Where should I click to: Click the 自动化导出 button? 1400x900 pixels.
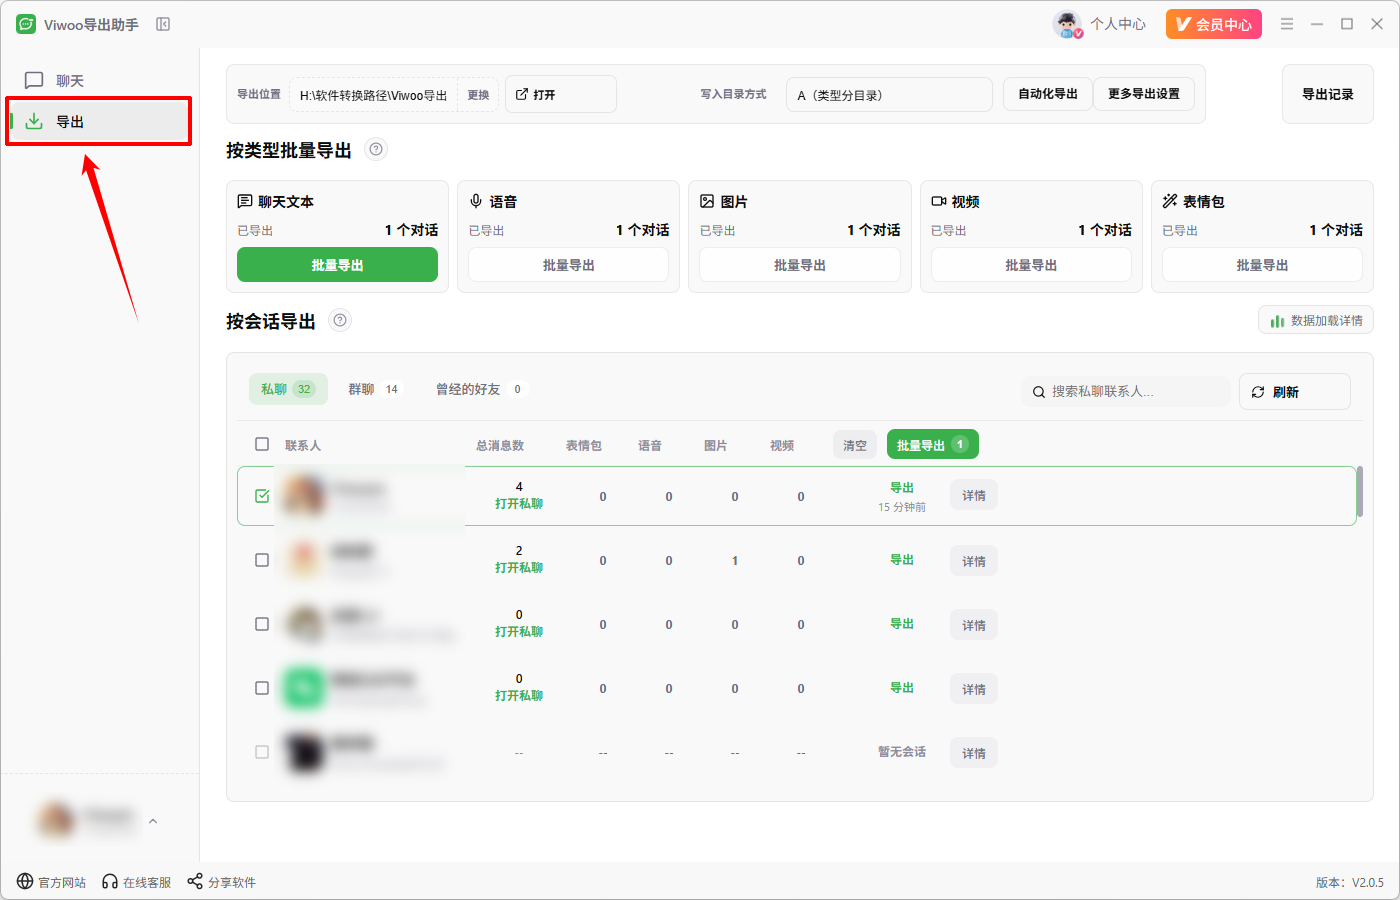tap(1047, 94)
